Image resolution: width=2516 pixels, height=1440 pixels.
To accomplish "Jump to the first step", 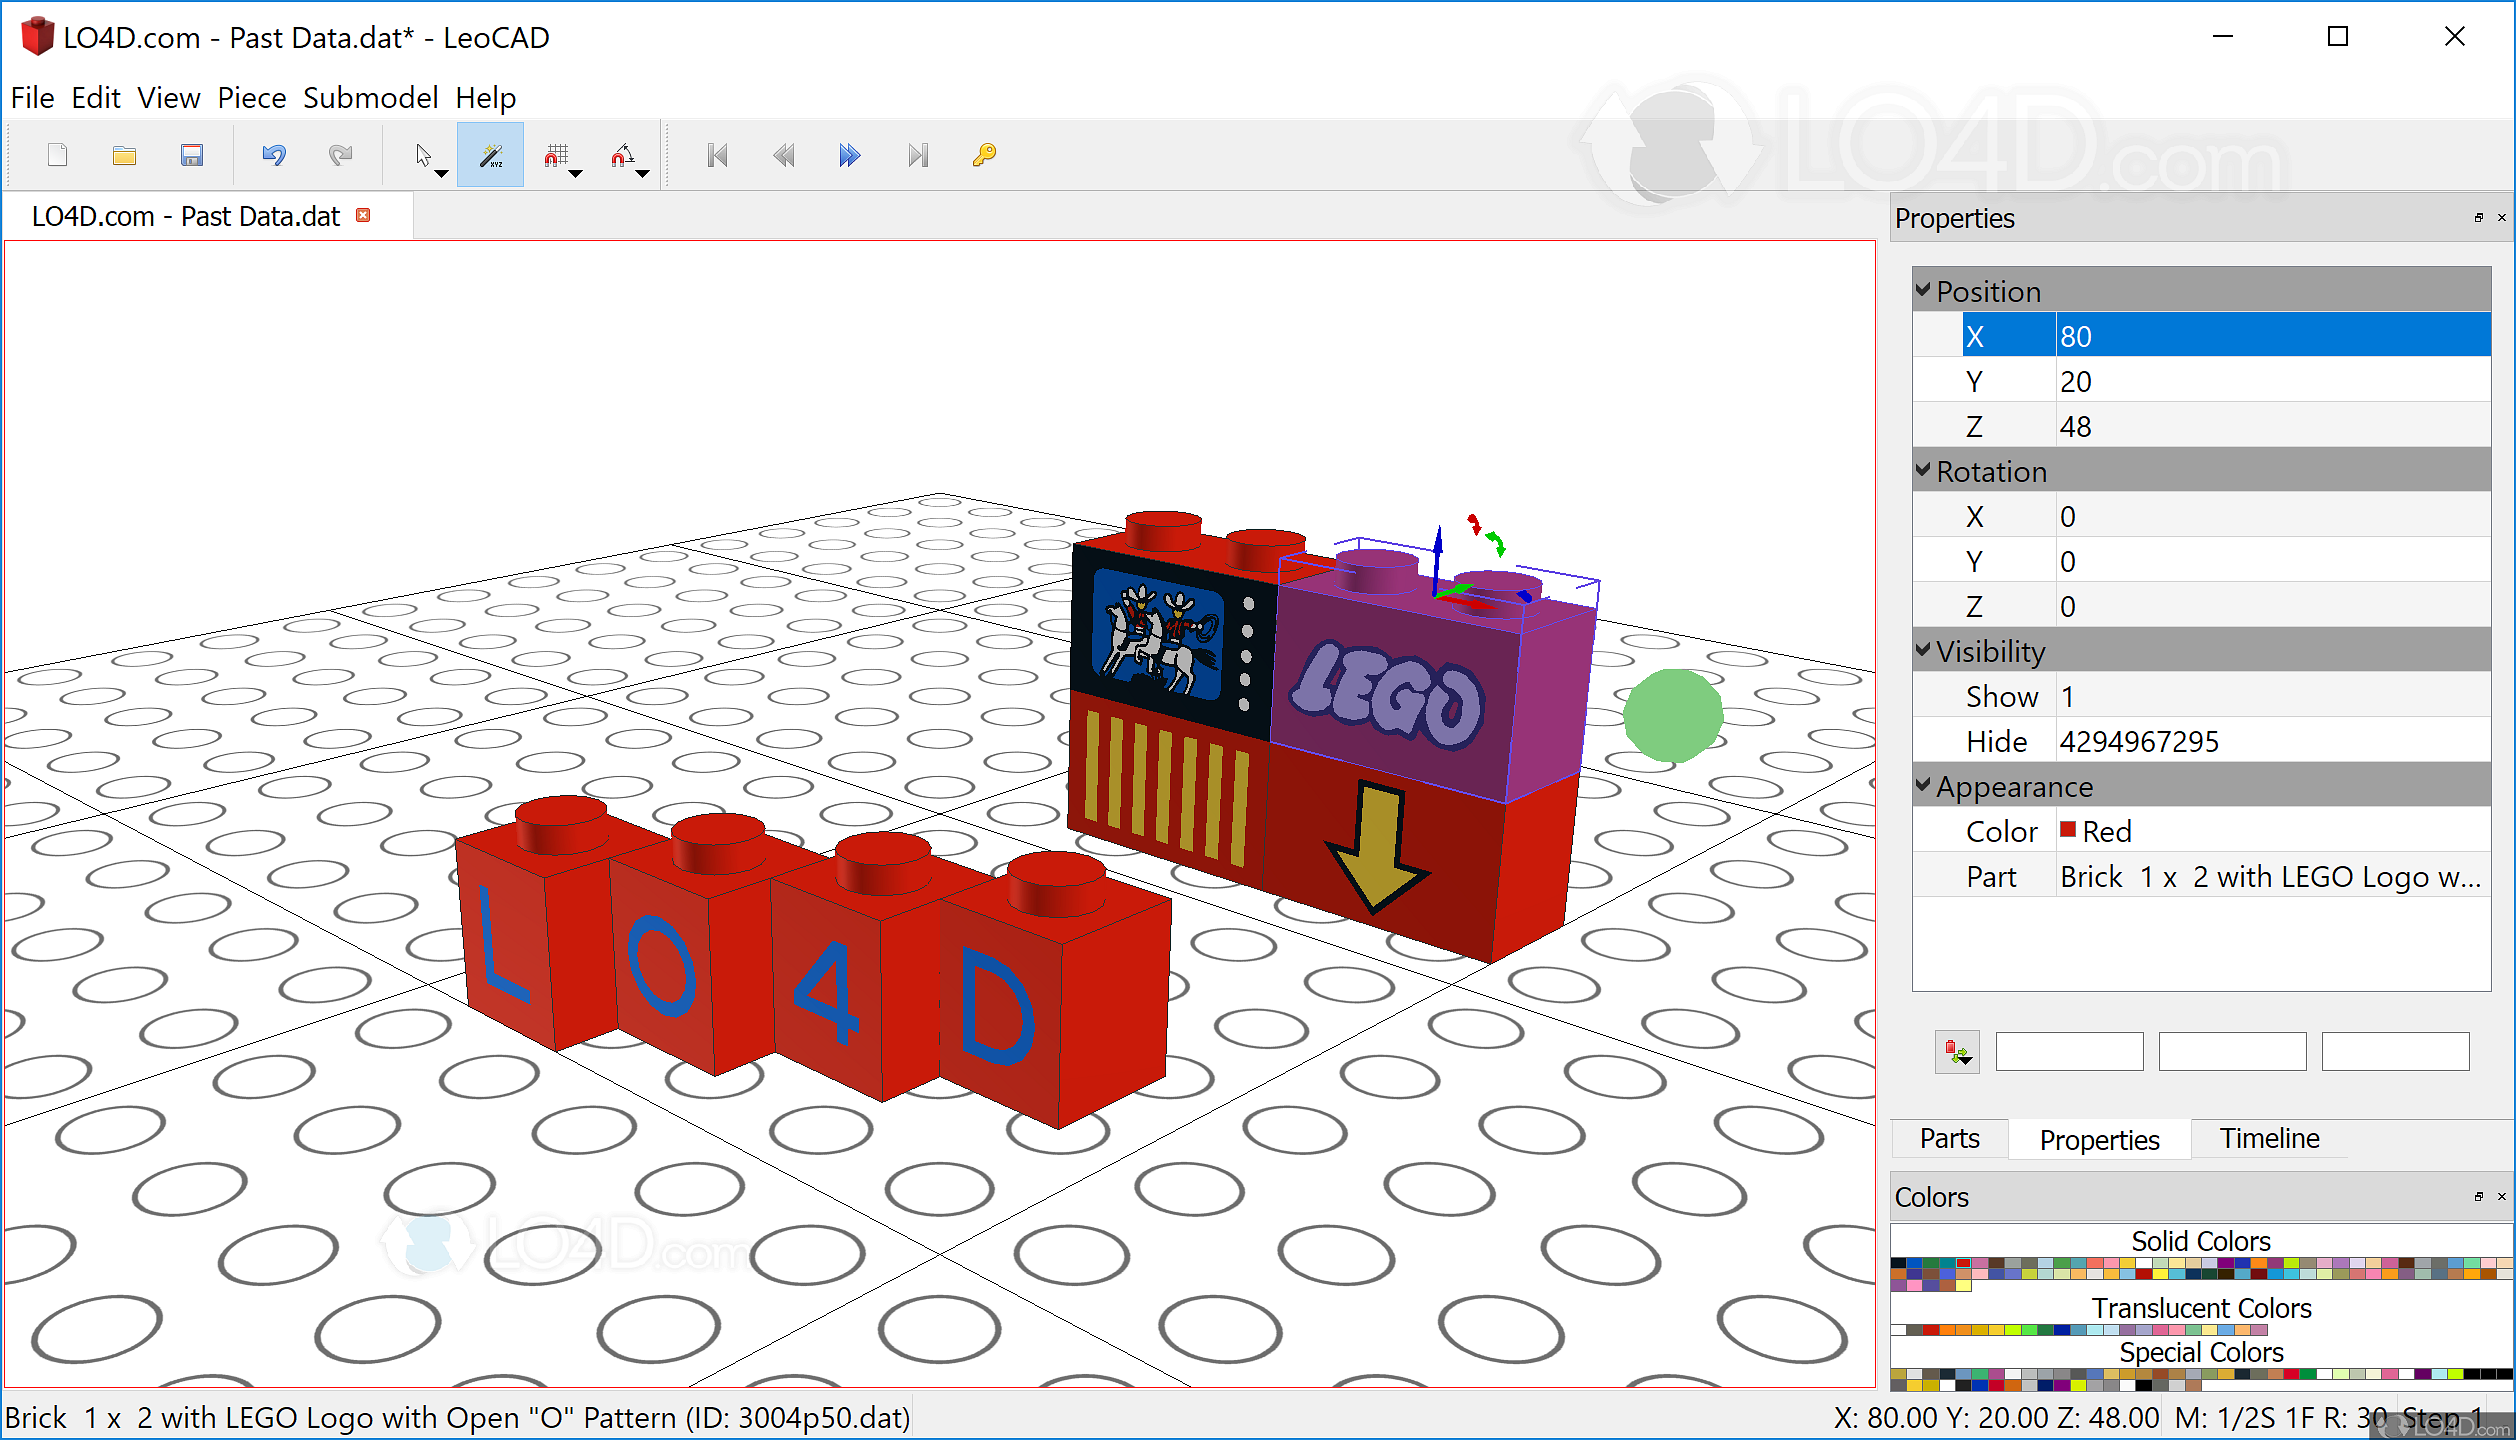I will [x=717, y=155].
